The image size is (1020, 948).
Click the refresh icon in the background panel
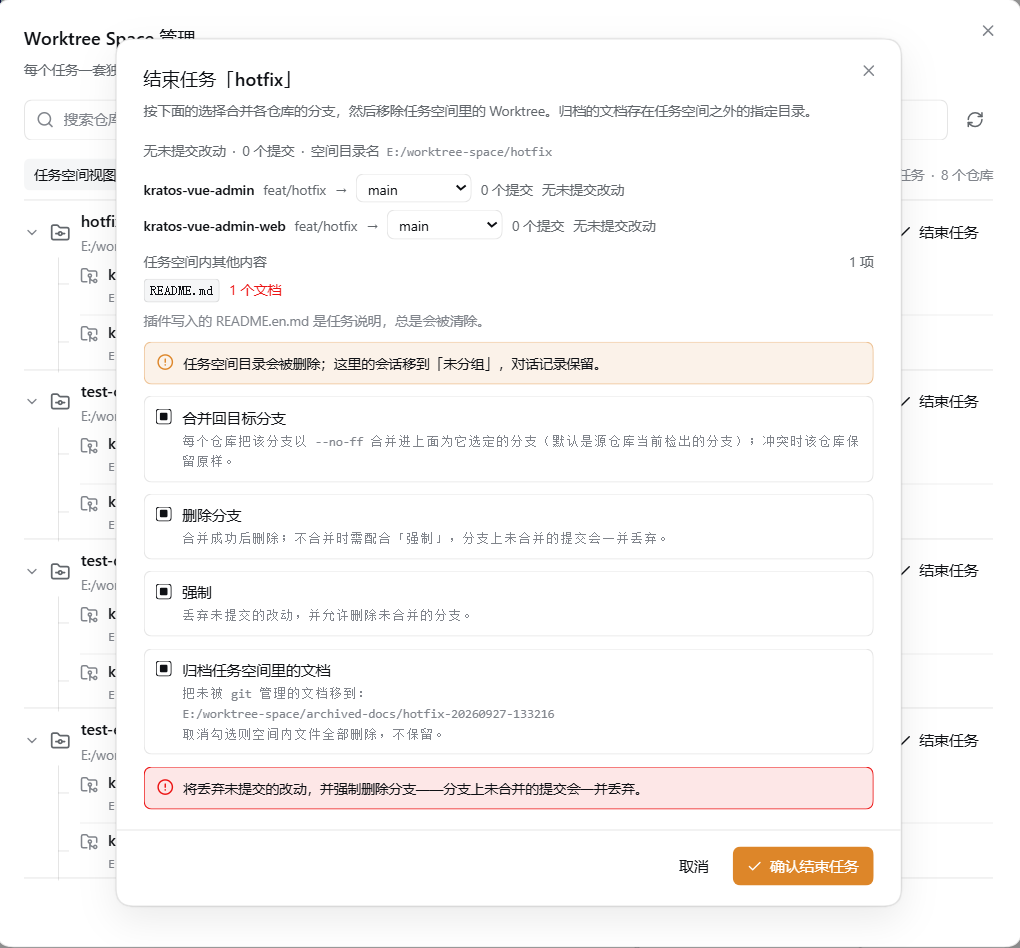click(x=974, y=120)
